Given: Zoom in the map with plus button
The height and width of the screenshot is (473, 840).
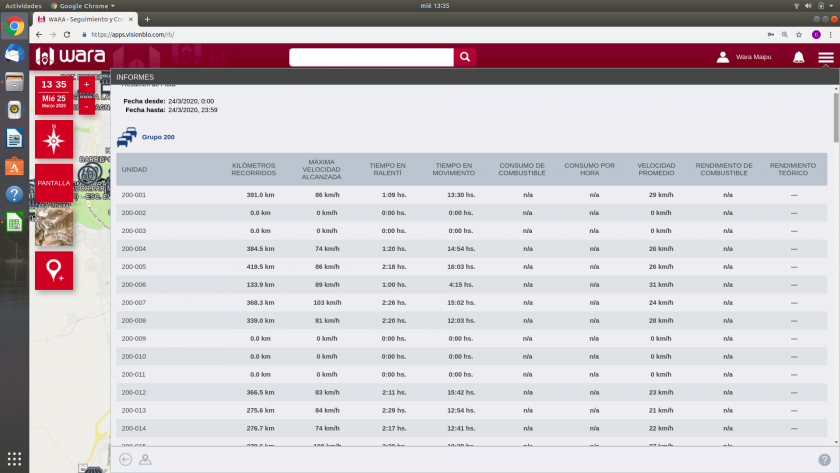Looking at the screenshot, I should [86, 84].
